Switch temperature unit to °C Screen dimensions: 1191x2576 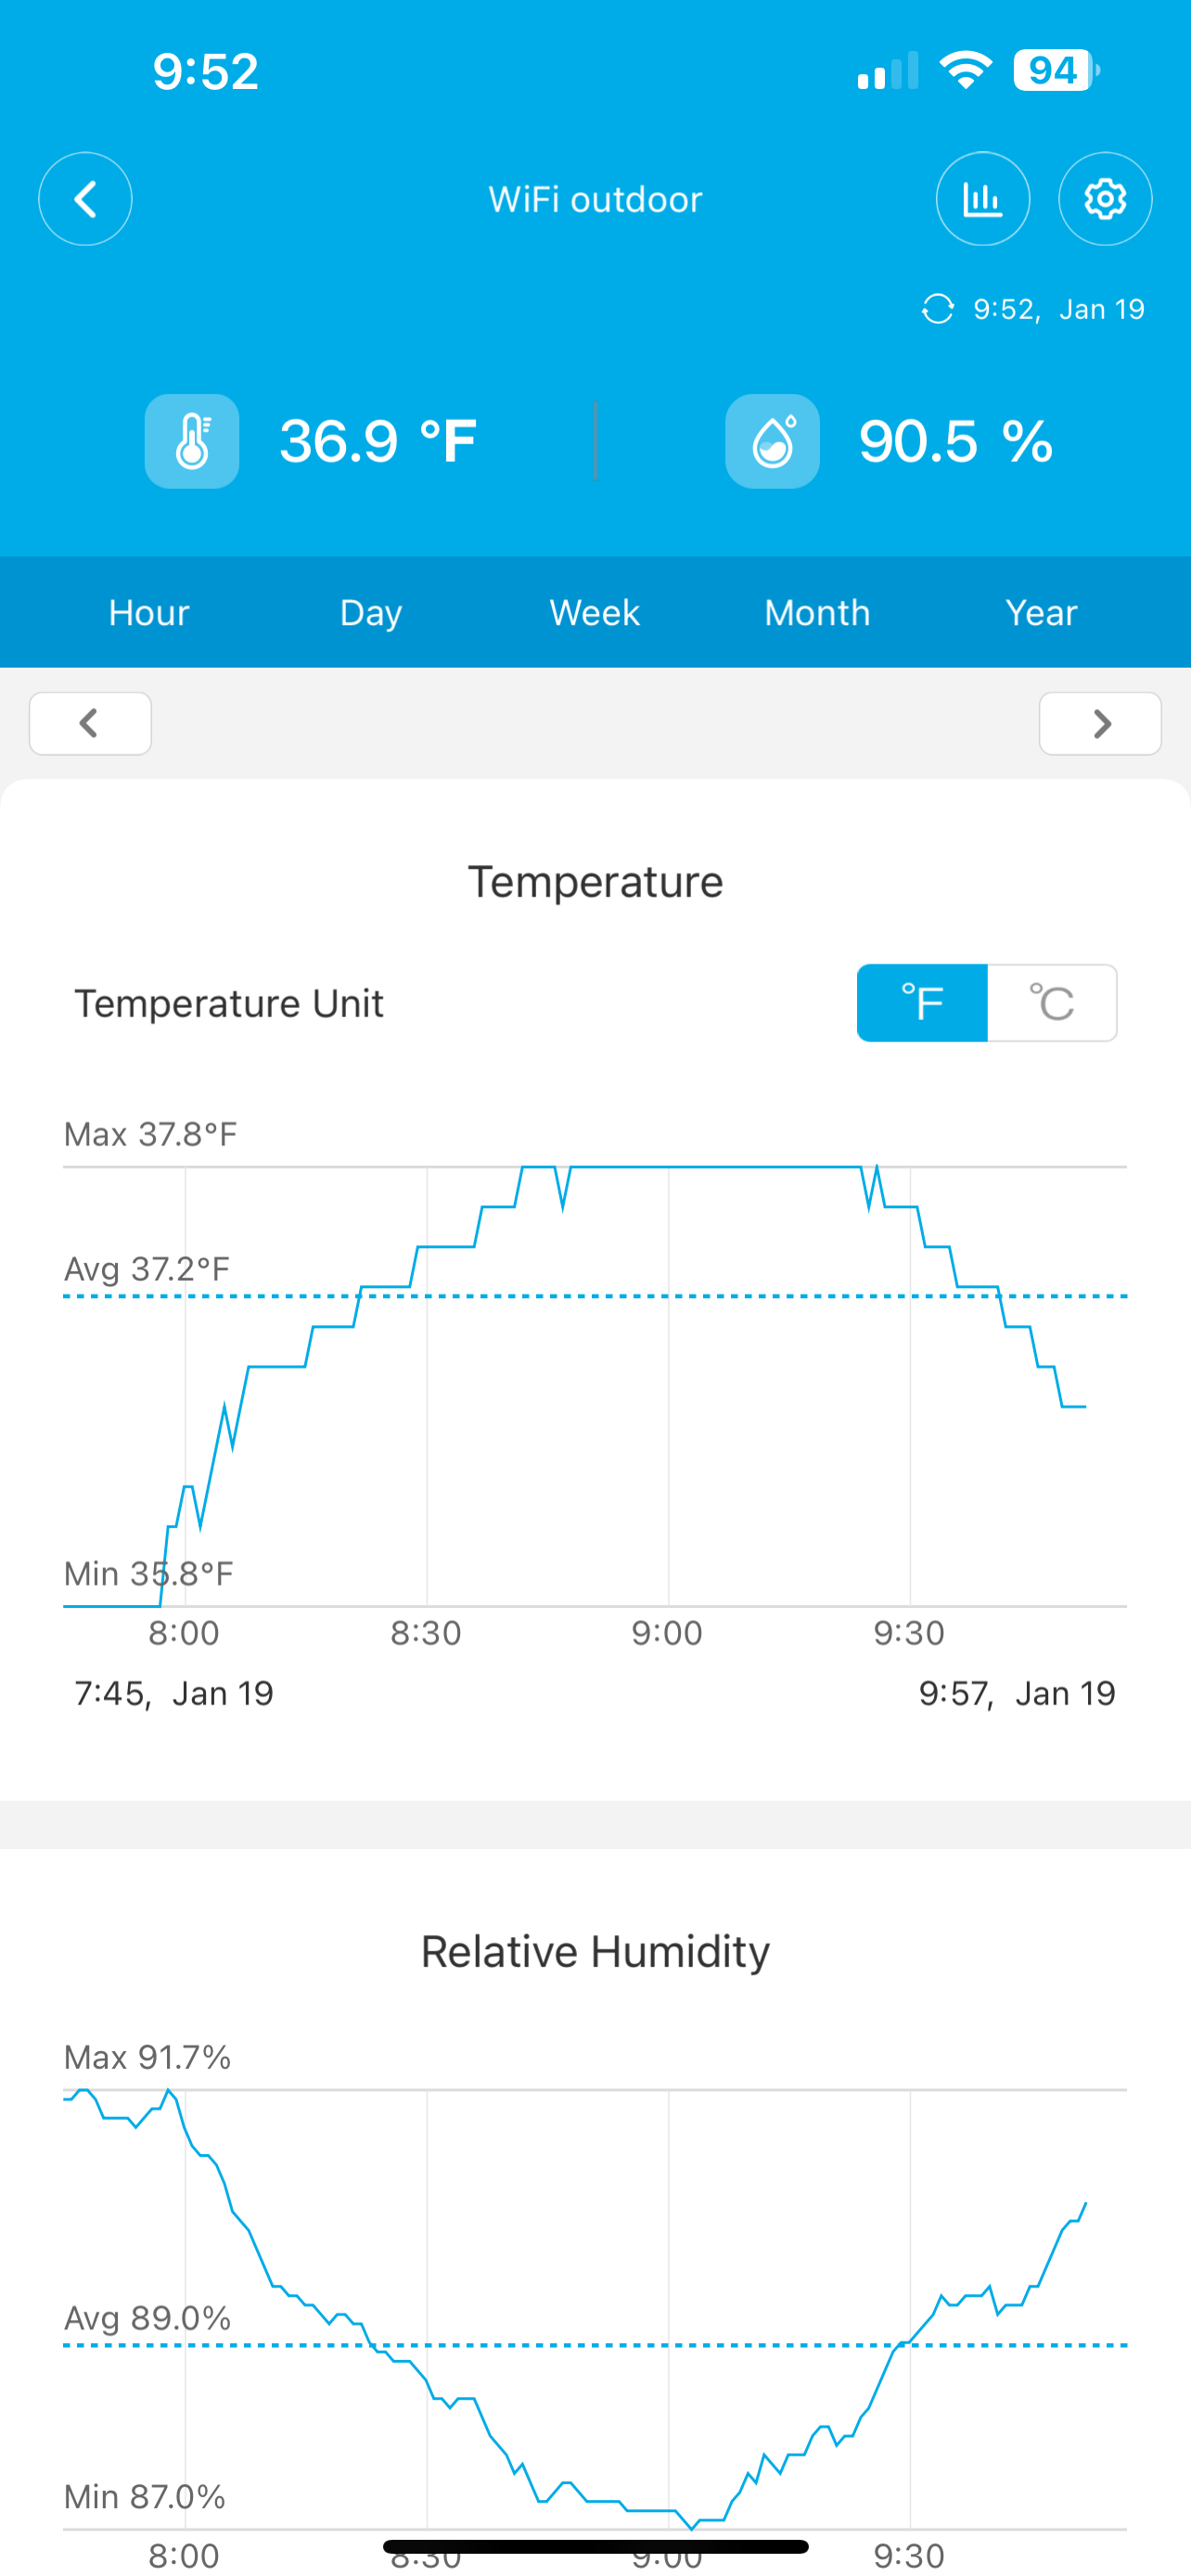(1052, 1003)
